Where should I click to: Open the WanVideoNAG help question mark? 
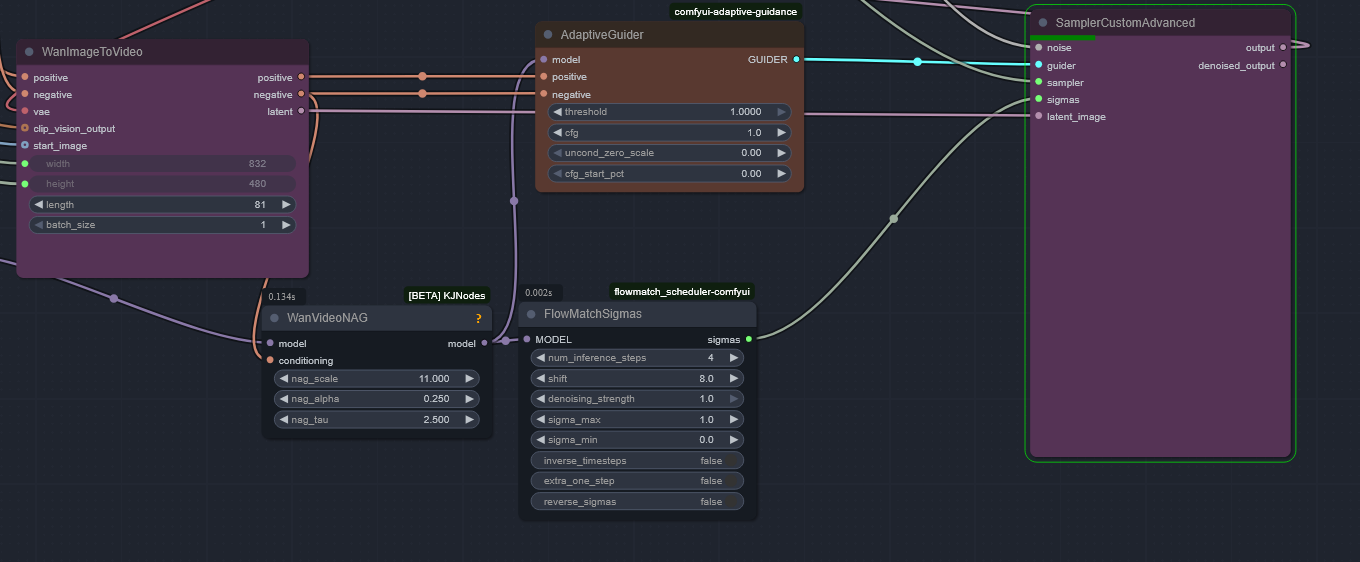pos(478,318)
